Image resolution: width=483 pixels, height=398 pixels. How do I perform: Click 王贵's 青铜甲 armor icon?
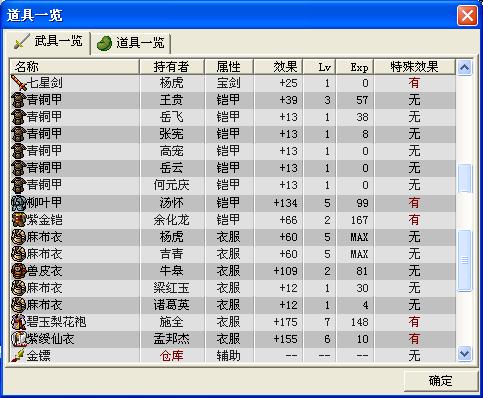click(19, 100)
